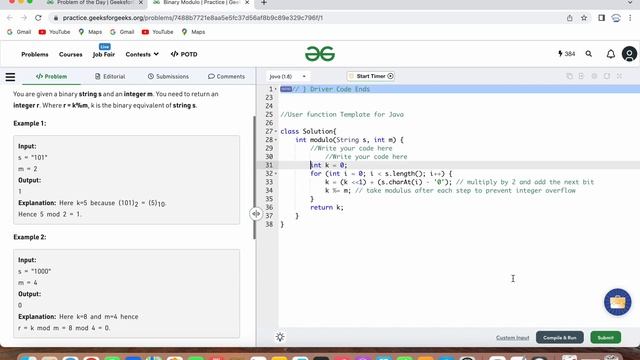Click the editor copy icon
The width and height of the screenshot is (640, 360).
[569, 76]
